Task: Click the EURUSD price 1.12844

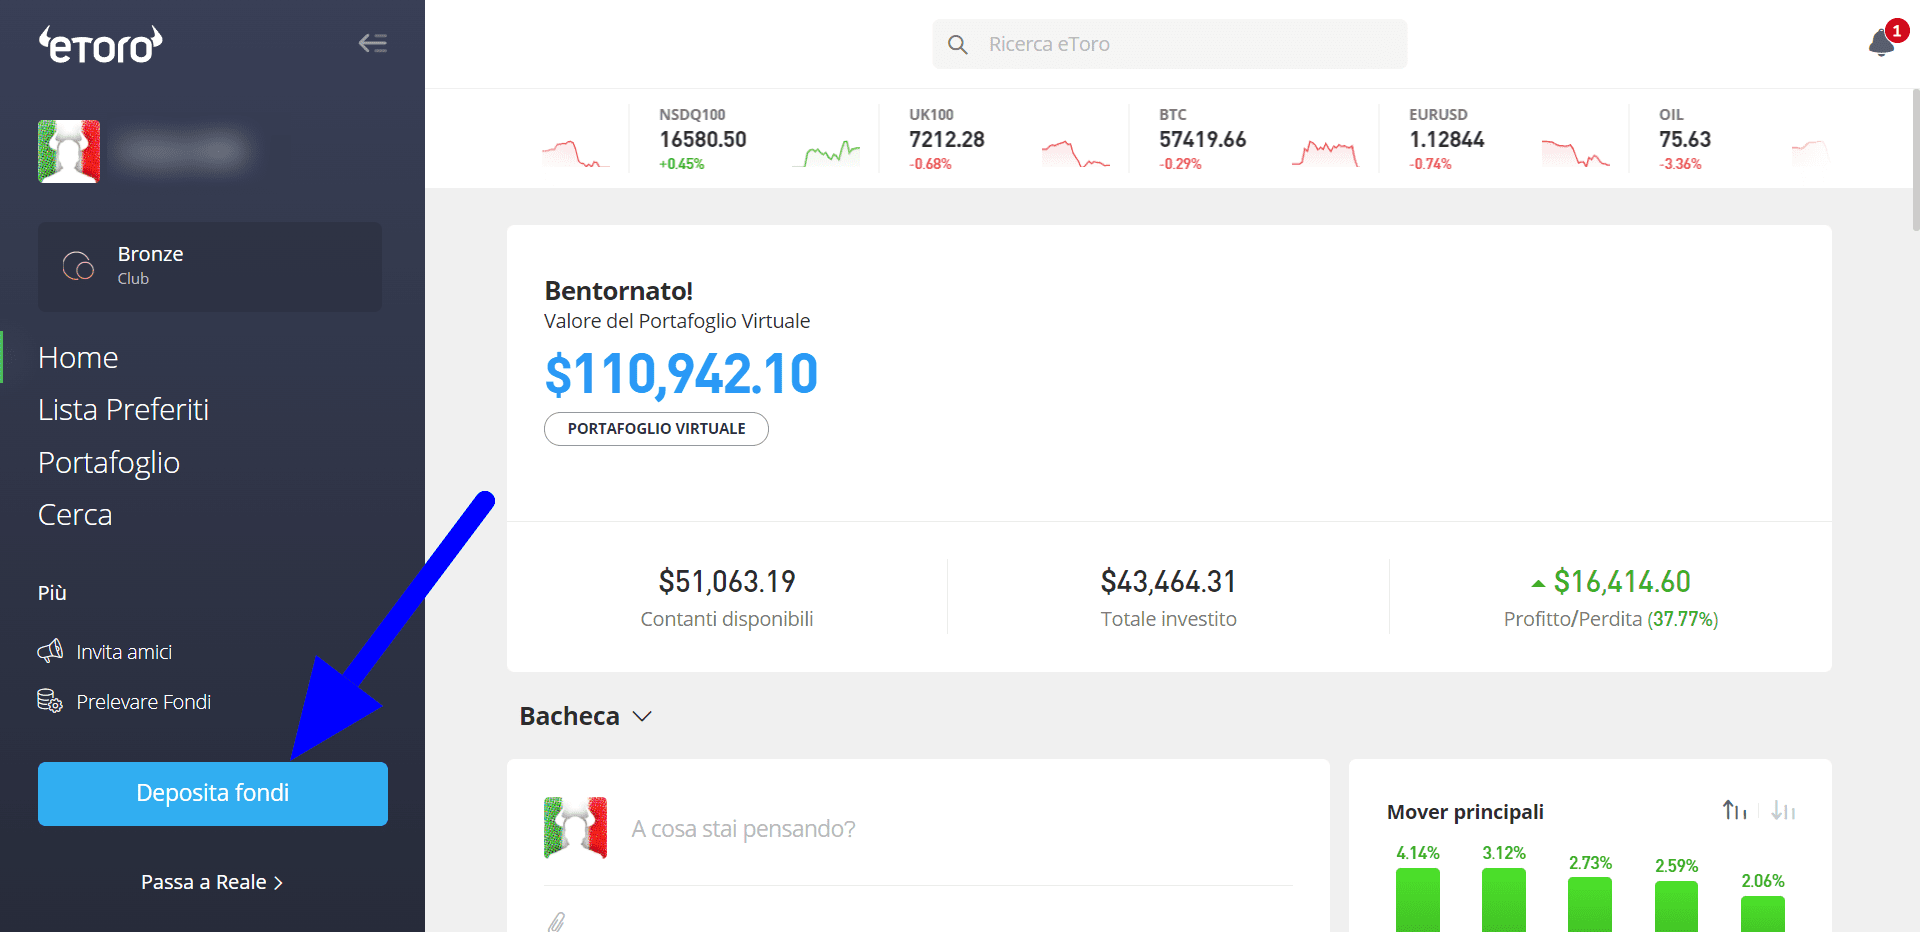Action: pyautogui.click(x=1447, y=139)
